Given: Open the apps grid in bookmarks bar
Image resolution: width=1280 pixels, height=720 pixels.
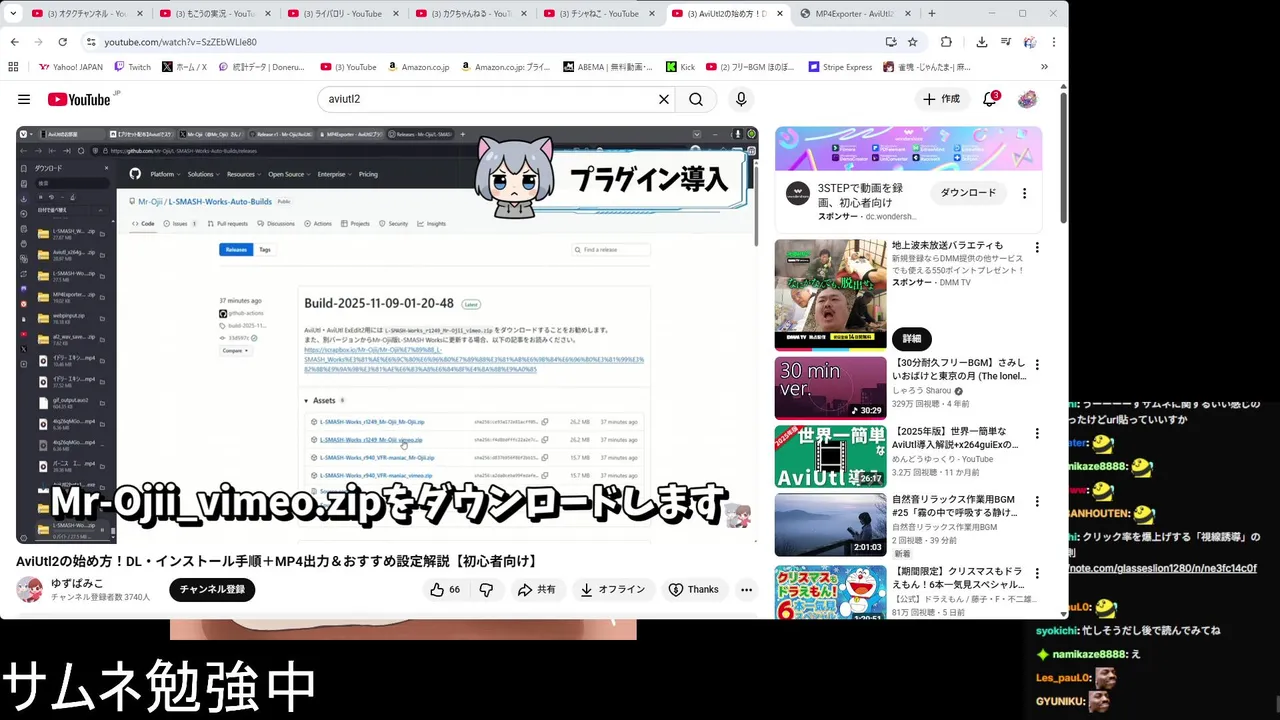Looking at the screenshot, I should (x=13, y=67).
